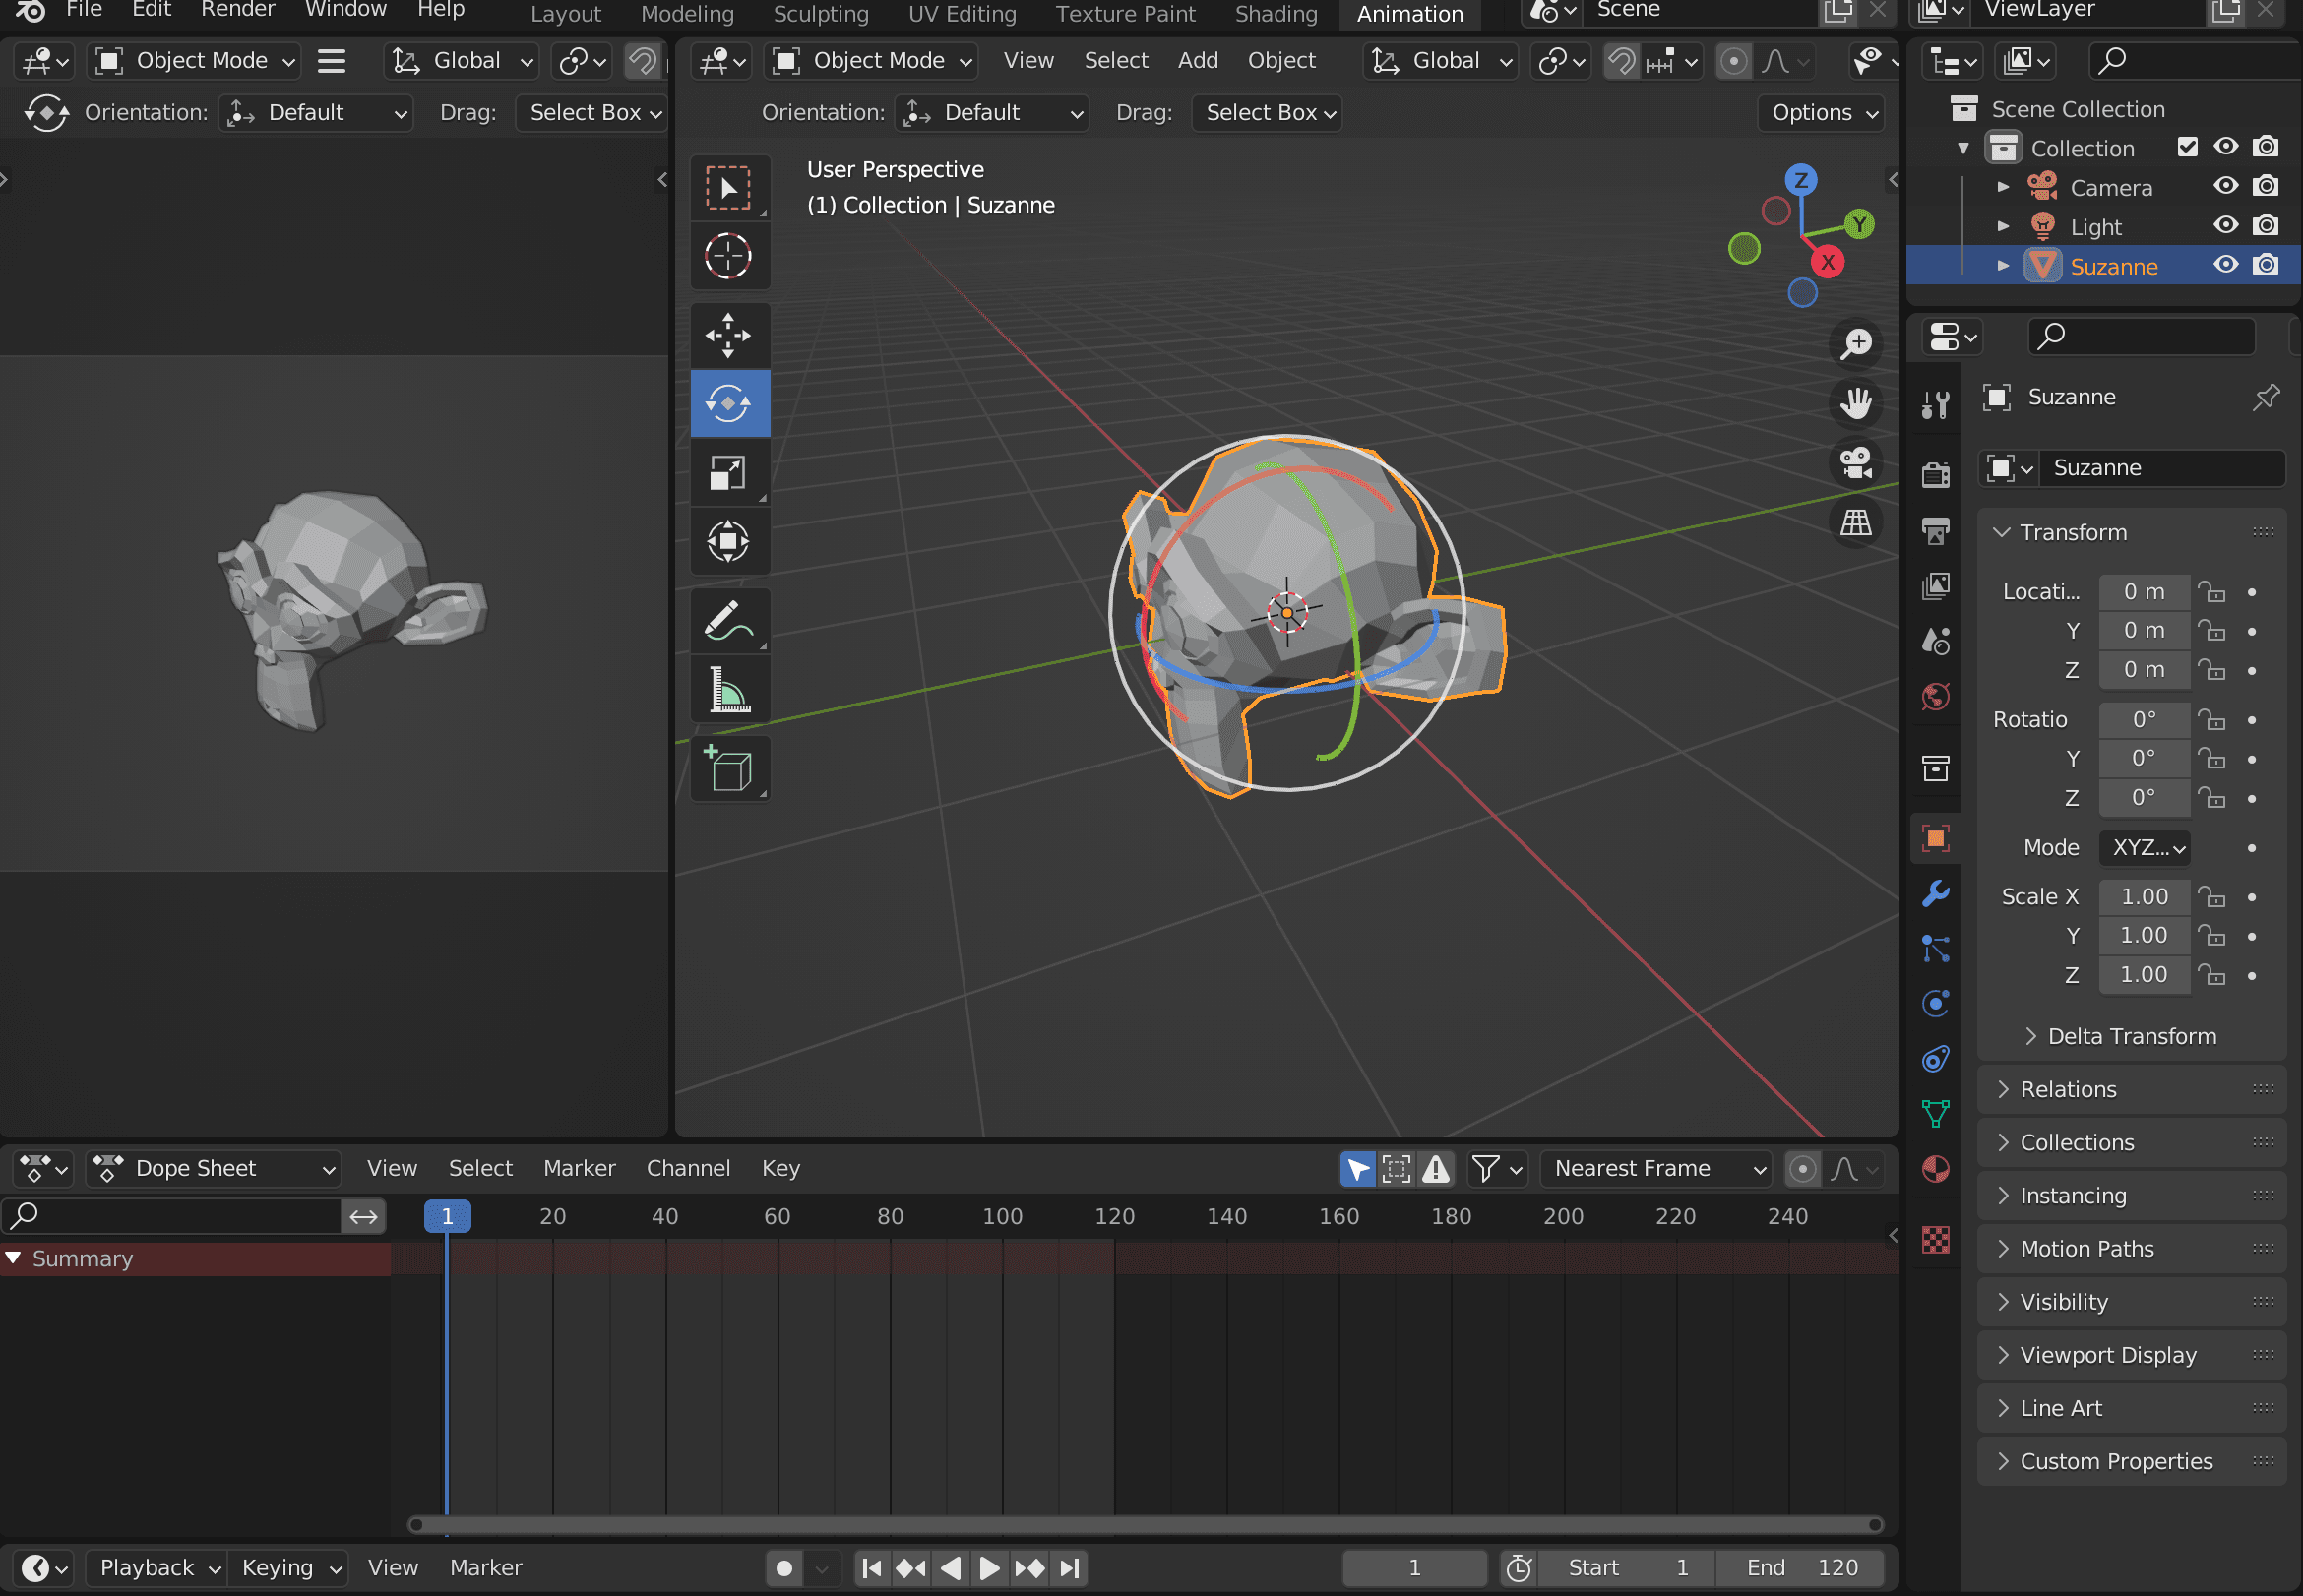
Task: Click the End frame field showing 120
Action: pyautogui.click(x=1800, y=1568)
